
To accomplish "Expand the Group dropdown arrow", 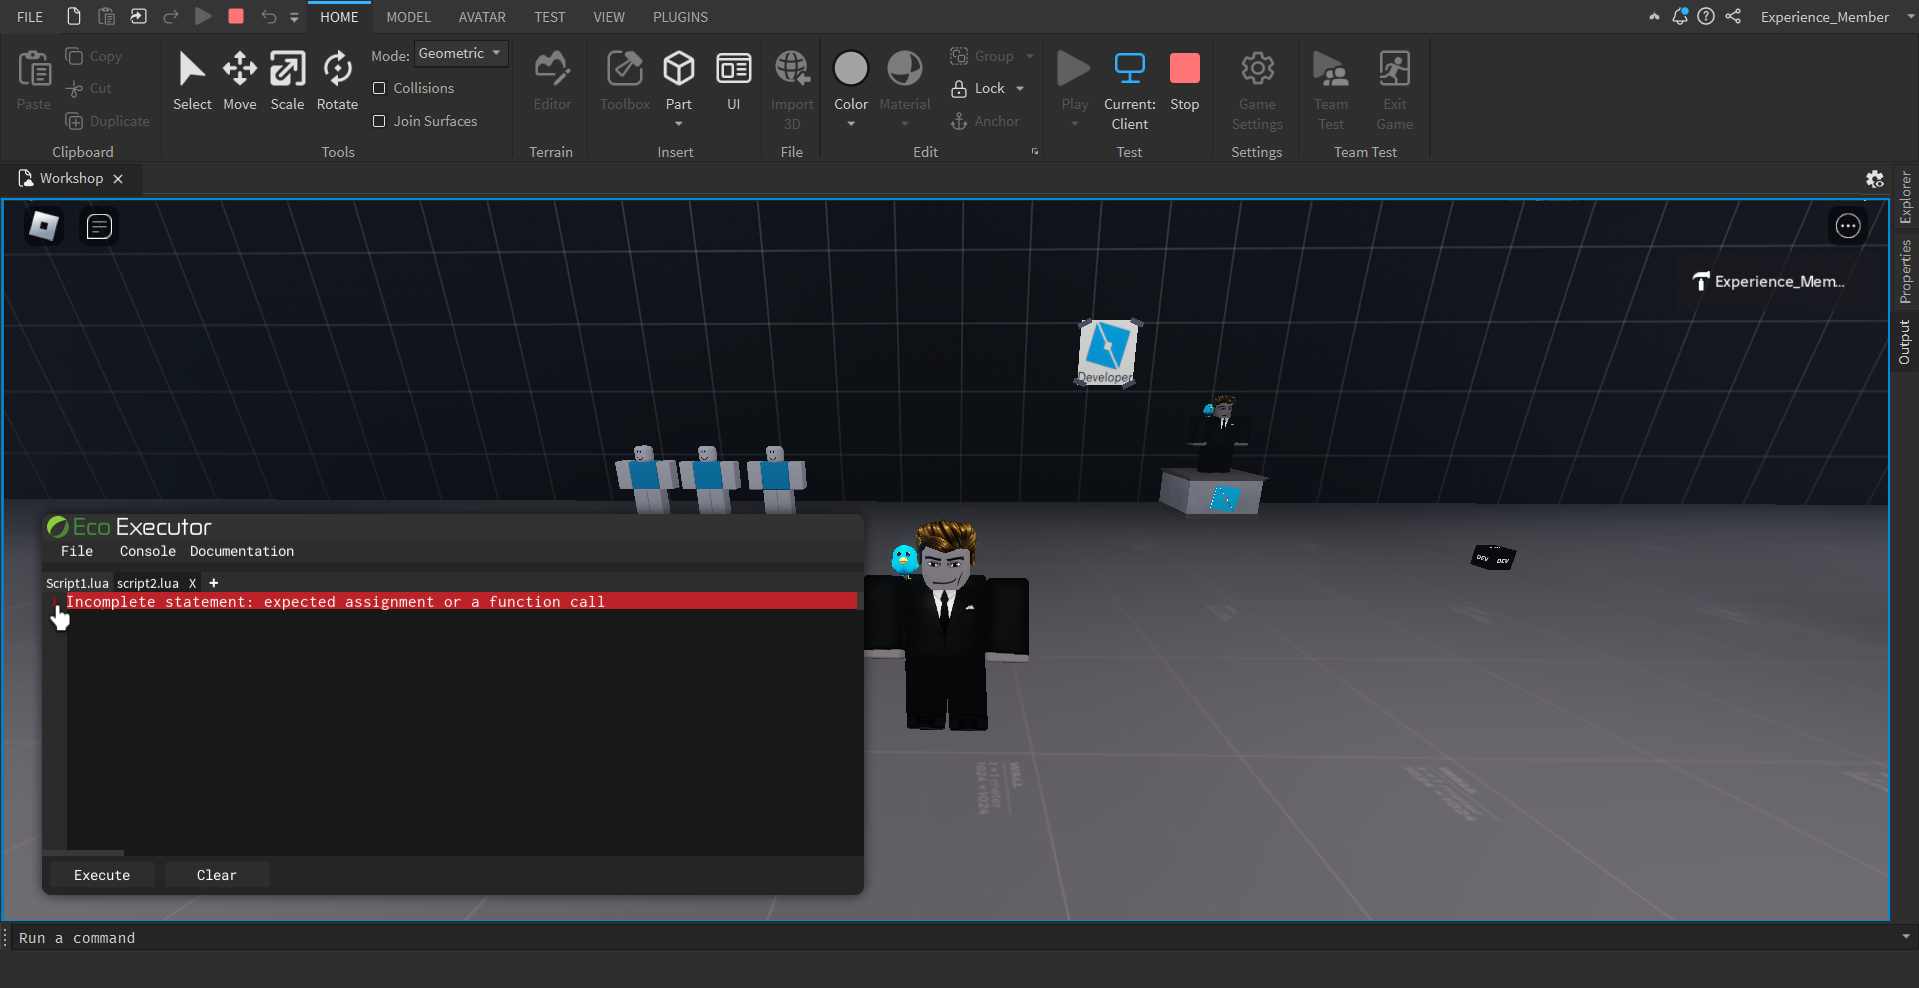I will pos(1030,57).
